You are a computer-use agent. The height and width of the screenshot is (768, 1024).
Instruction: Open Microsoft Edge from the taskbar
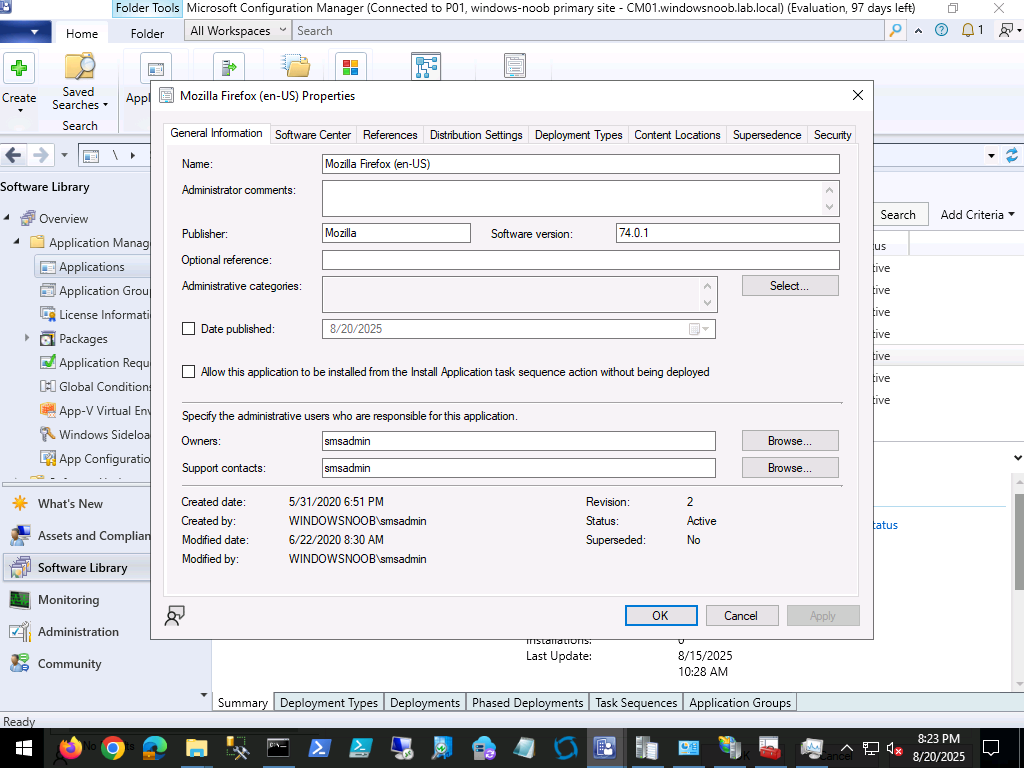click(x=154, y=748)
